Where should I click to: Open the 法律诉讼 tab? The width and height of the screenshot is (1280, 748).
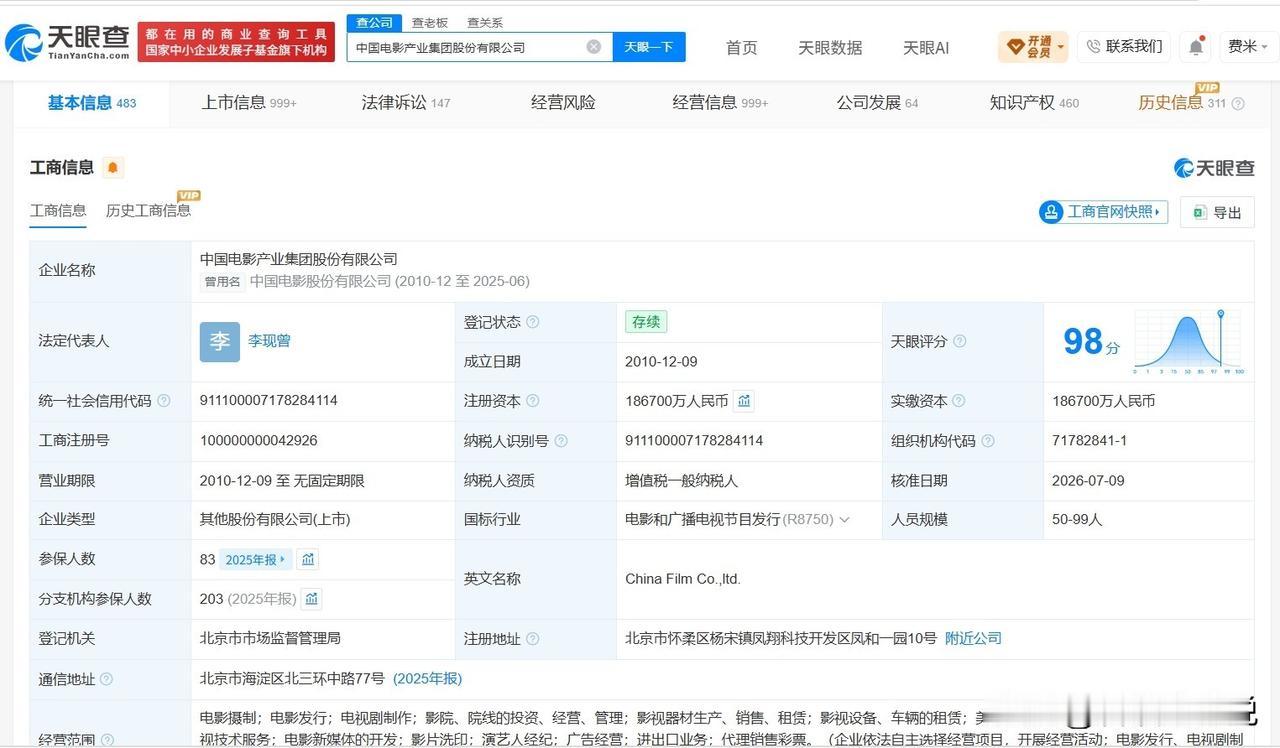pyautogui.click(x=406, y=103)
